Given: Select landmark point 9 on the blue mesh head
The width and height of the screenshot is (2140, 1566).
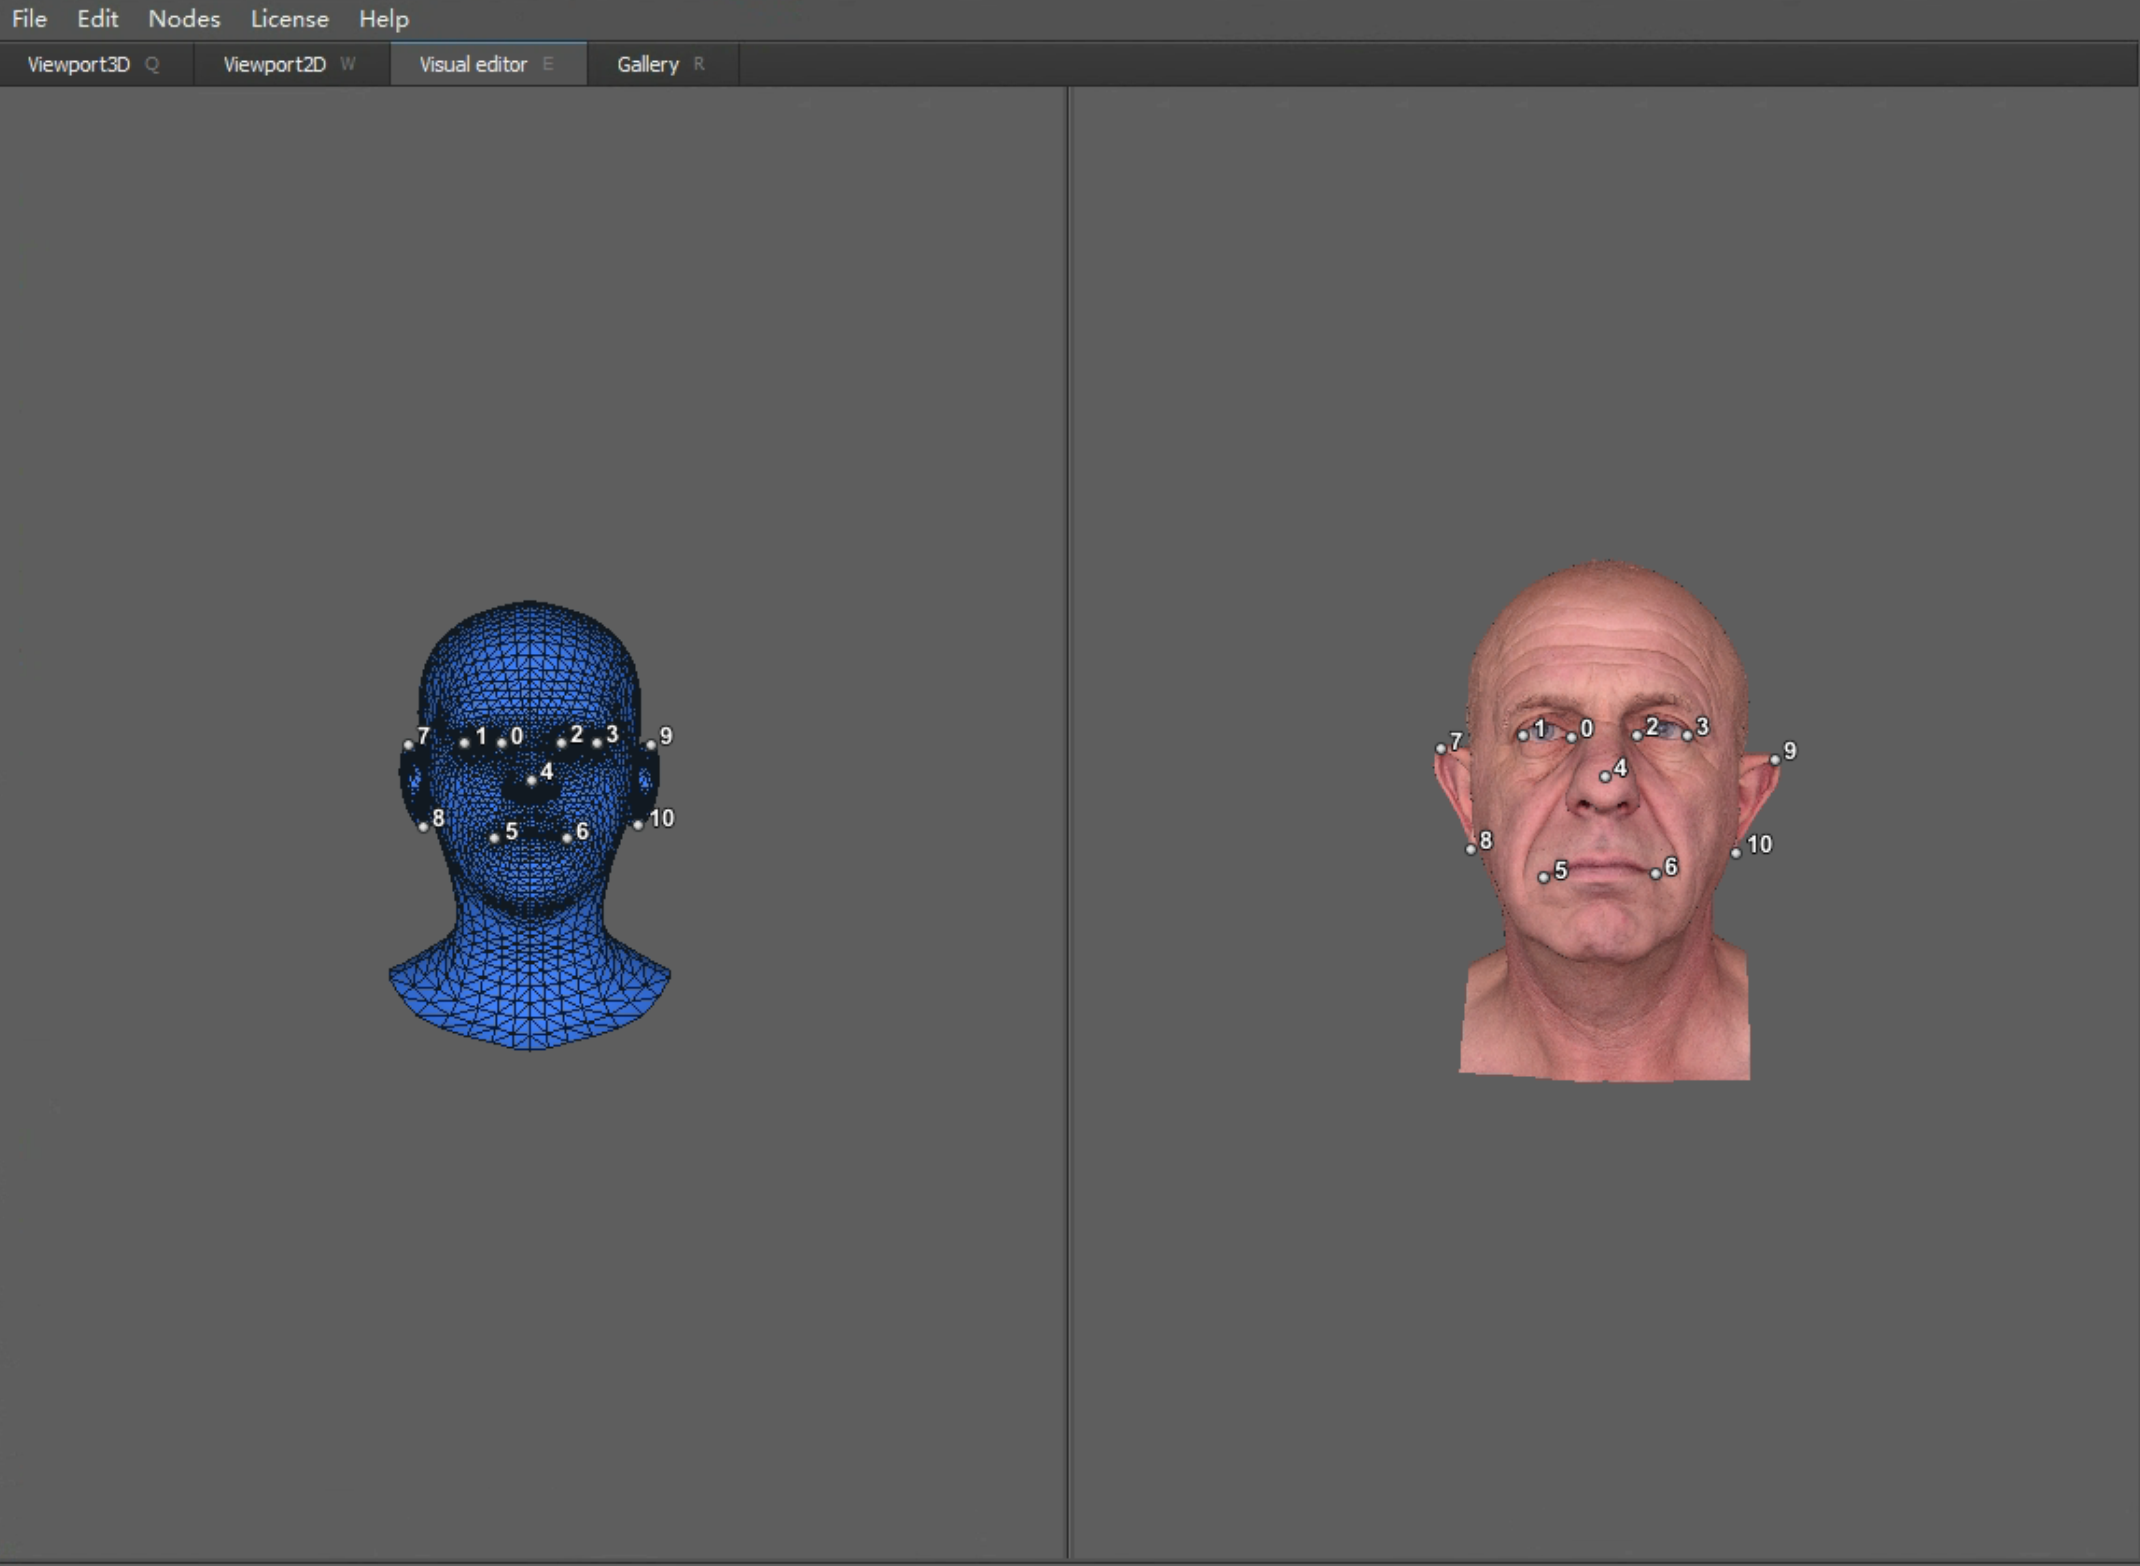Looking at the screenshot, I should [x=651, y=744].
